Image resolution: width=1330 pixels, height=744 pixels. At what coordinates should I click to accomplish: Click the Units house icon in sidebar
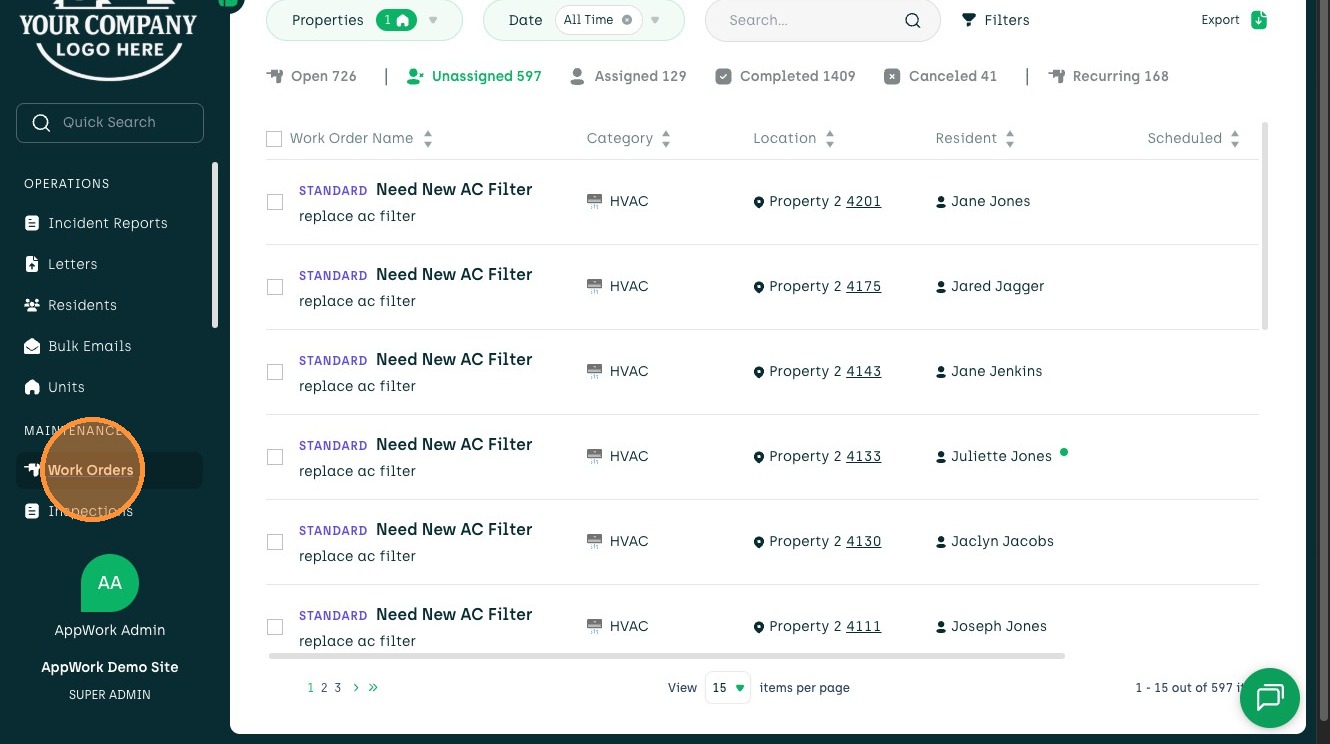32,387
